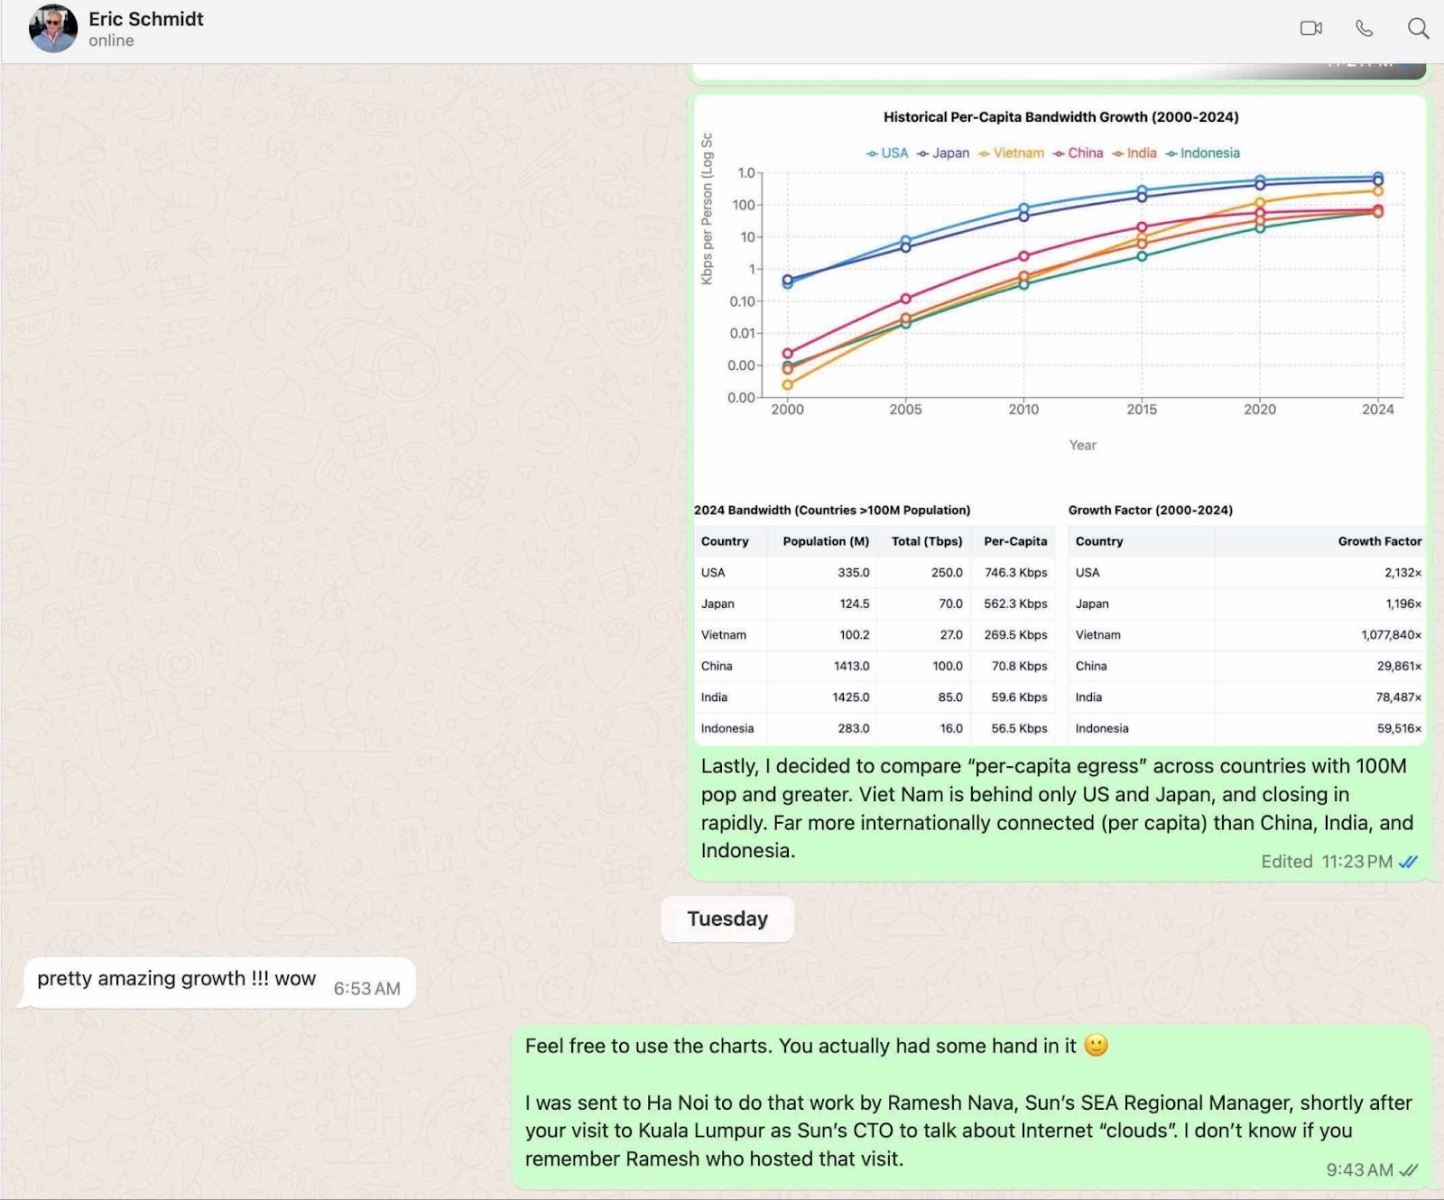
Task: Click the '2024 Bandwidth (Countries >100M Population)' table title
Action: [x=832, y=510]
